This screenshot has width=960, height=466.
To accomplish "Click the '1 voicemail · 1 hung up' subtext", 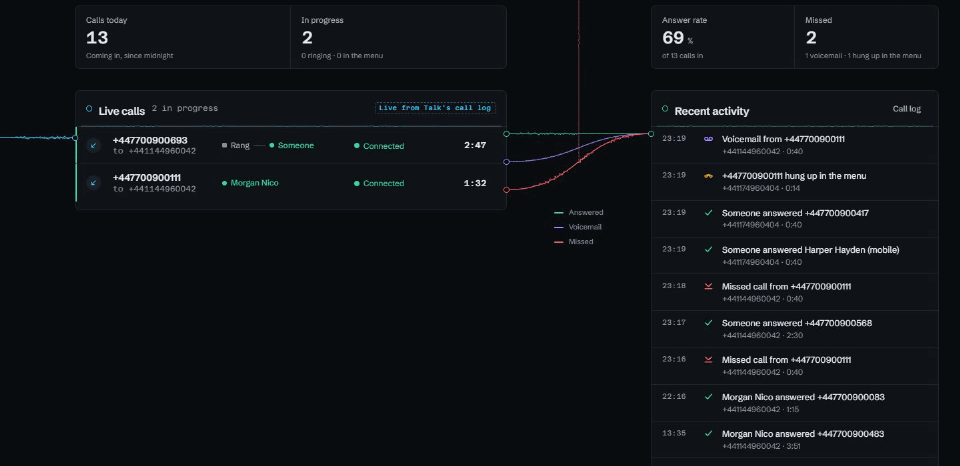I will [863, 56].
